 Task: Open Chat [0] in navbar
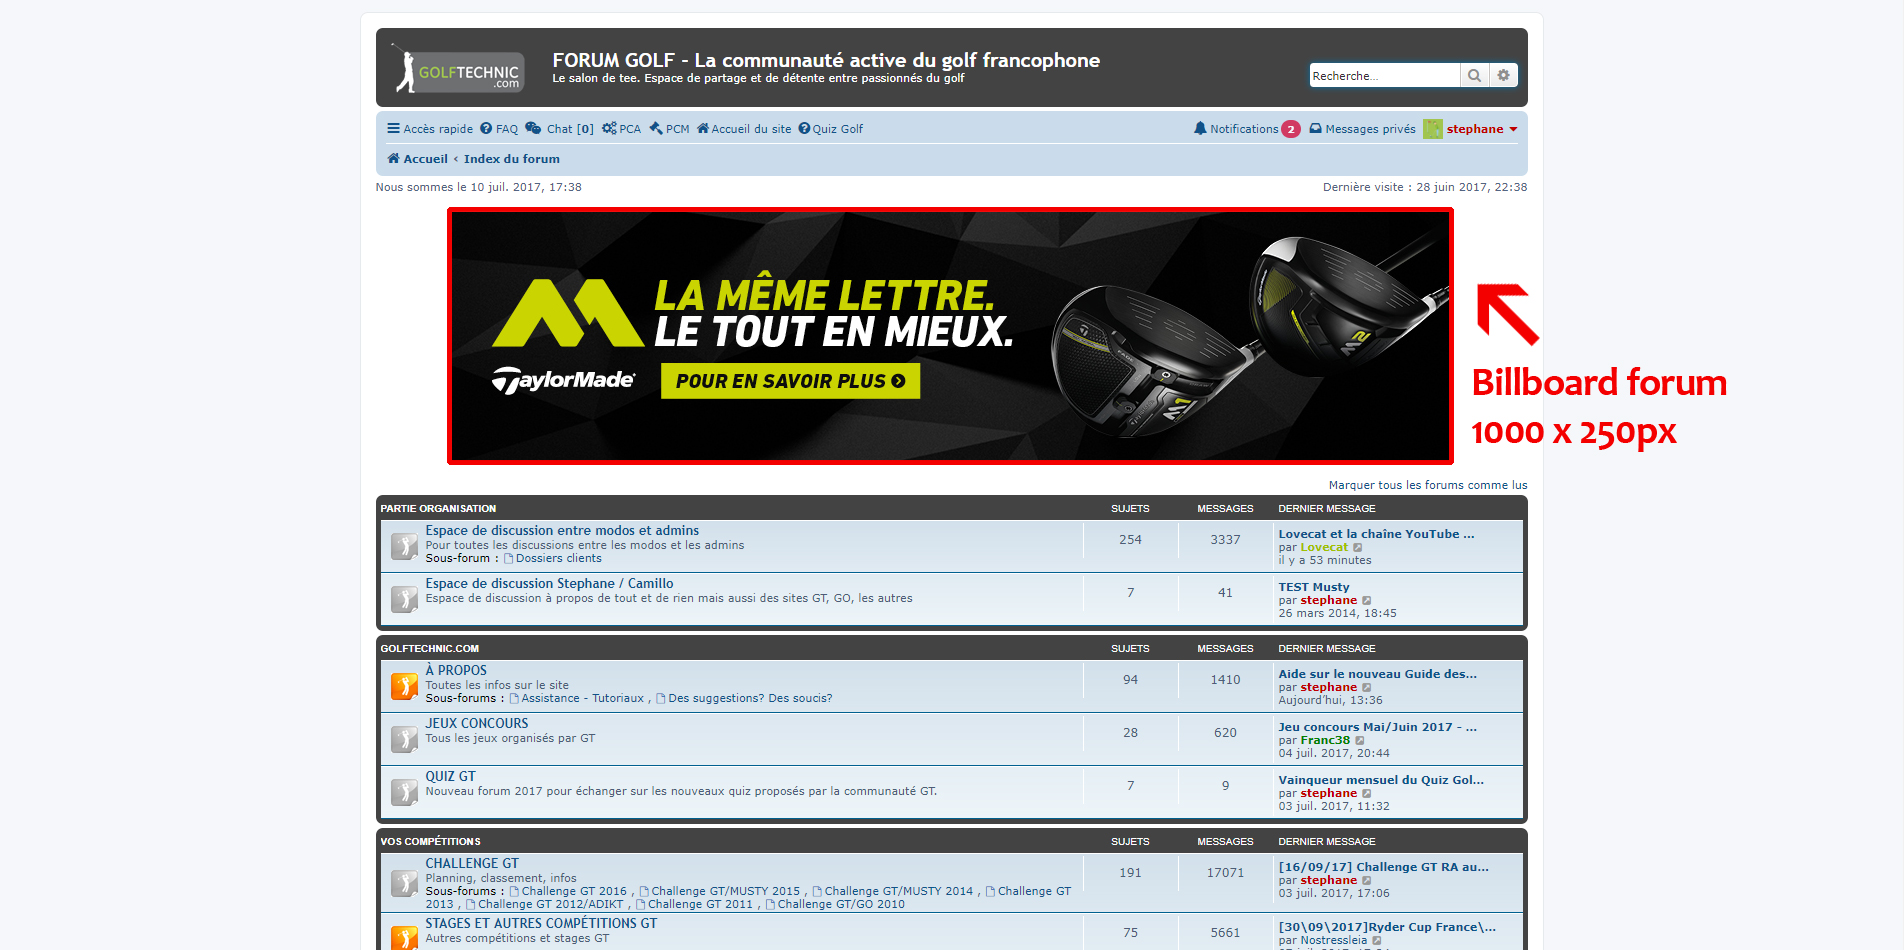click(560, 129)
